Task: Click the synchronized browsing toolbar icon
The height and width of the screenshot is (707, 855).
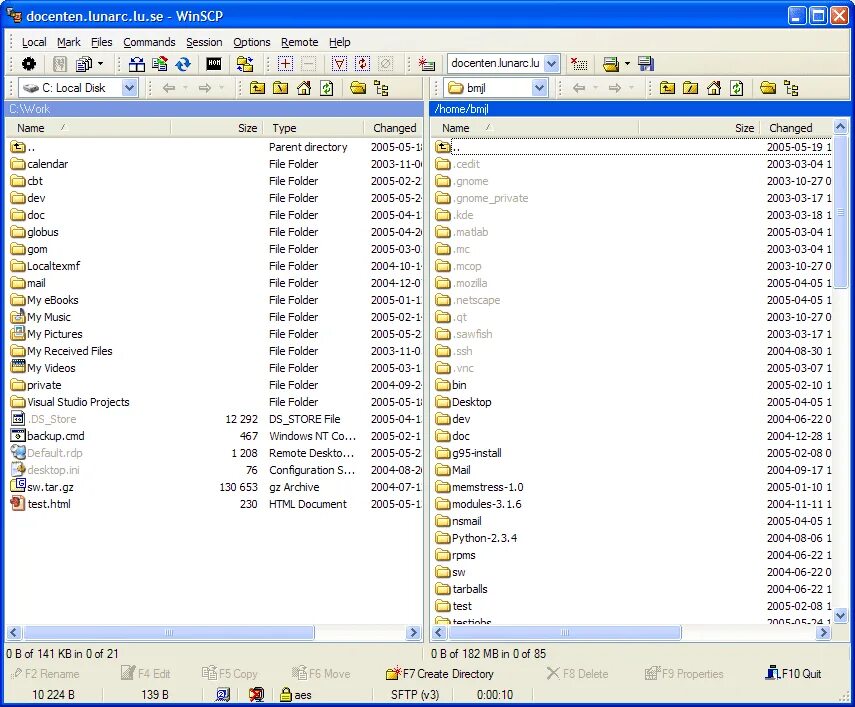Action: (x=245, y=64)
